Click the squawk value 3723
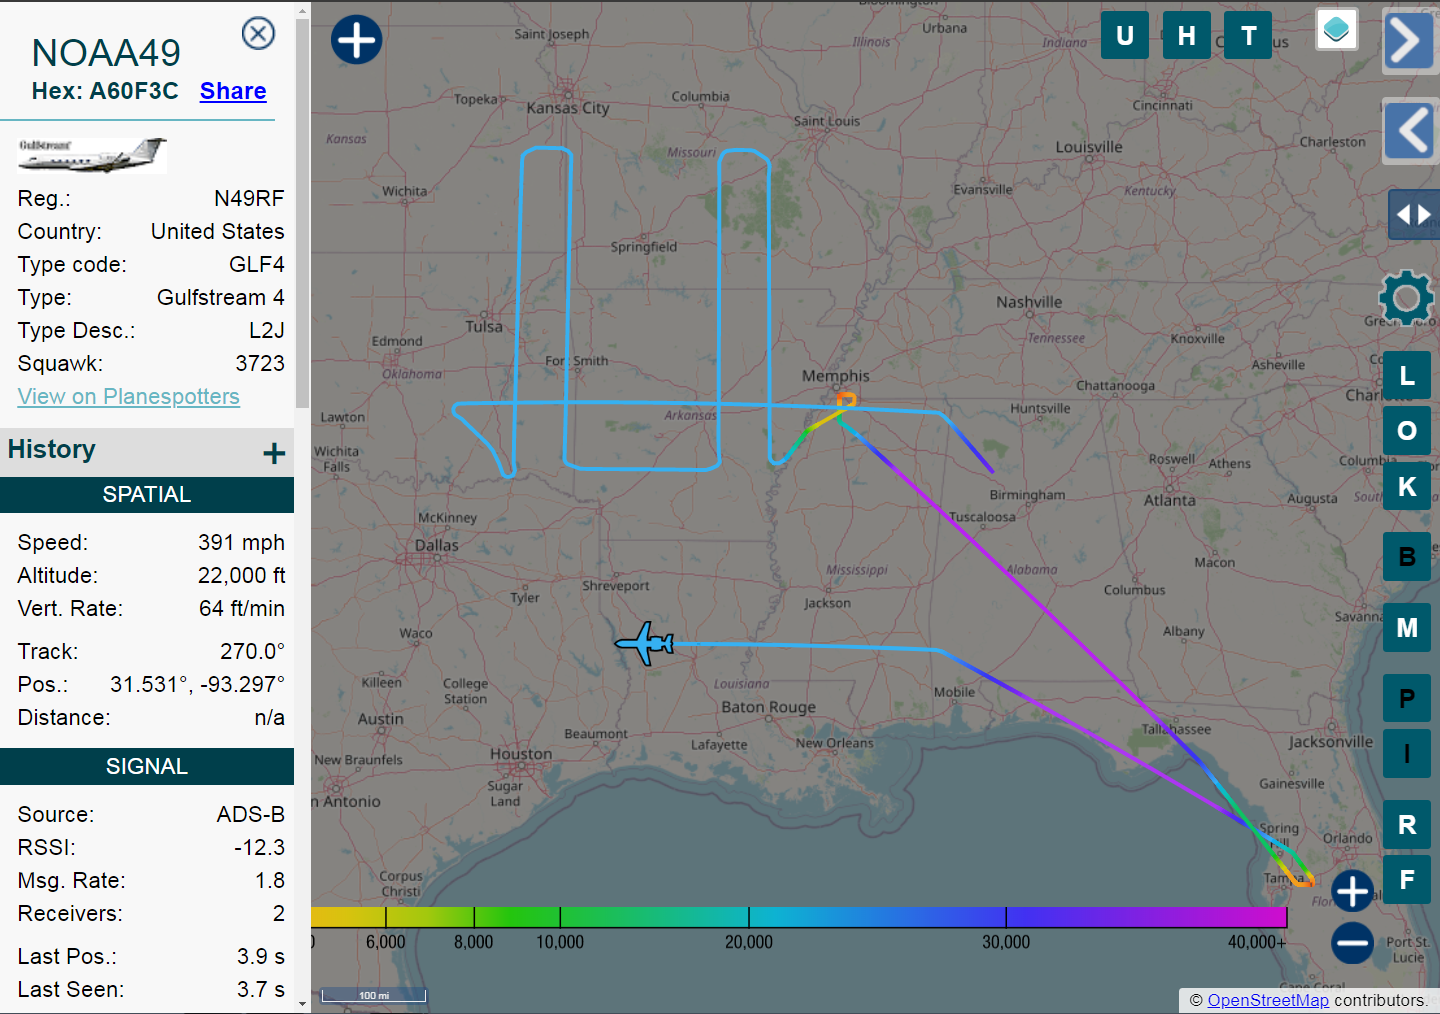 pos(260,364)
